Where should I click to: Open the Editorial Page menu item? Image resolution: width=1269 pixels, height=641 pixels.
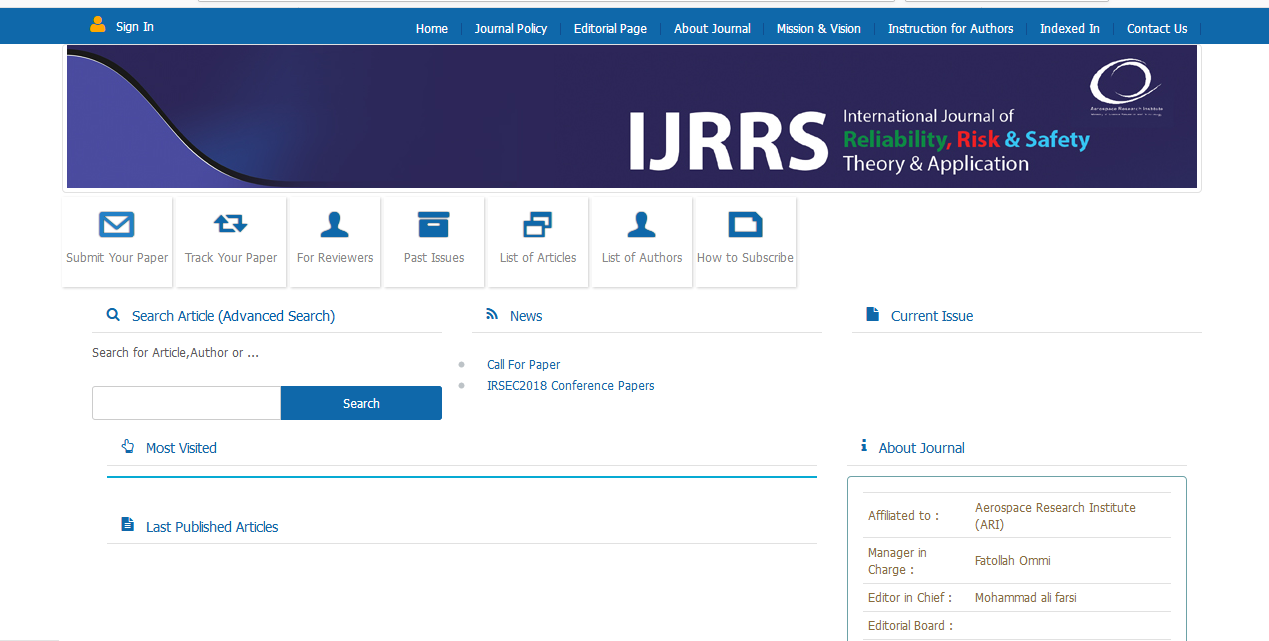click(x=610, y=29)
